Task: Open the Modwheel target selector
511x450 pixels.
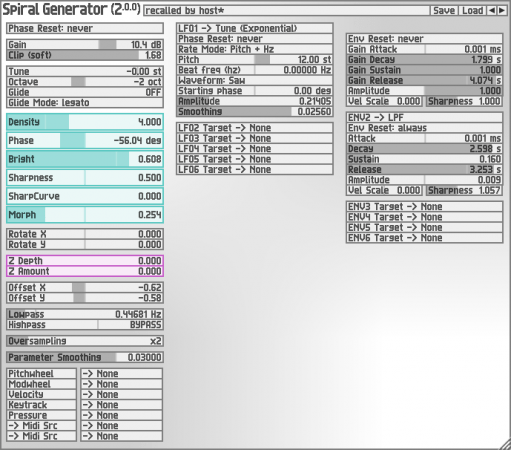Action: click(x=121, y=384)
